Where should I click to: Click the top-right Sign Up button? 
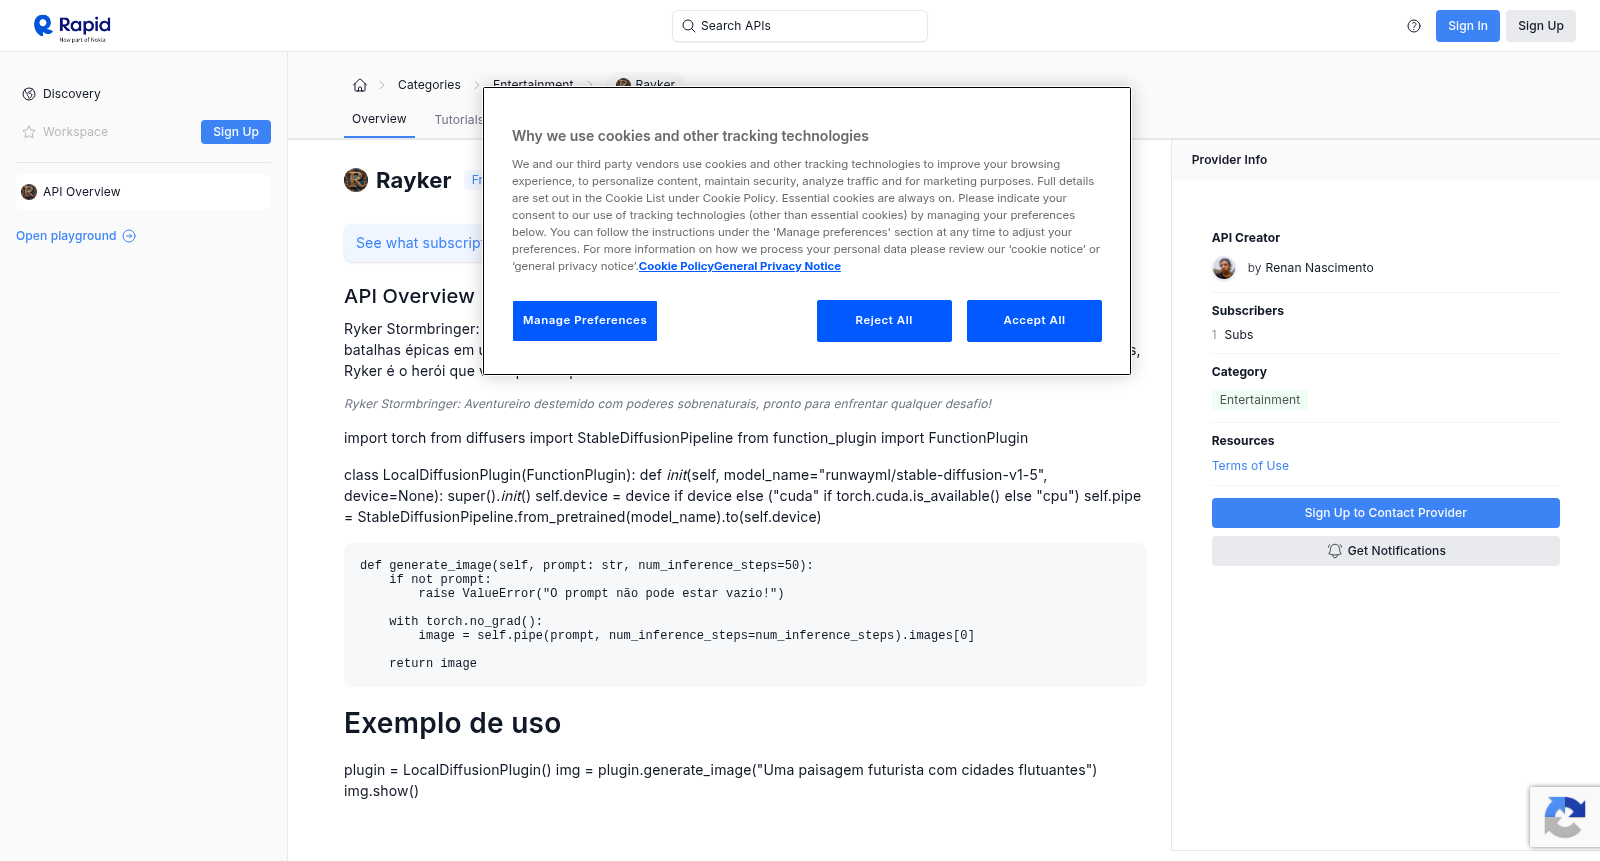pyautogui.click(x=1541, y=26)
